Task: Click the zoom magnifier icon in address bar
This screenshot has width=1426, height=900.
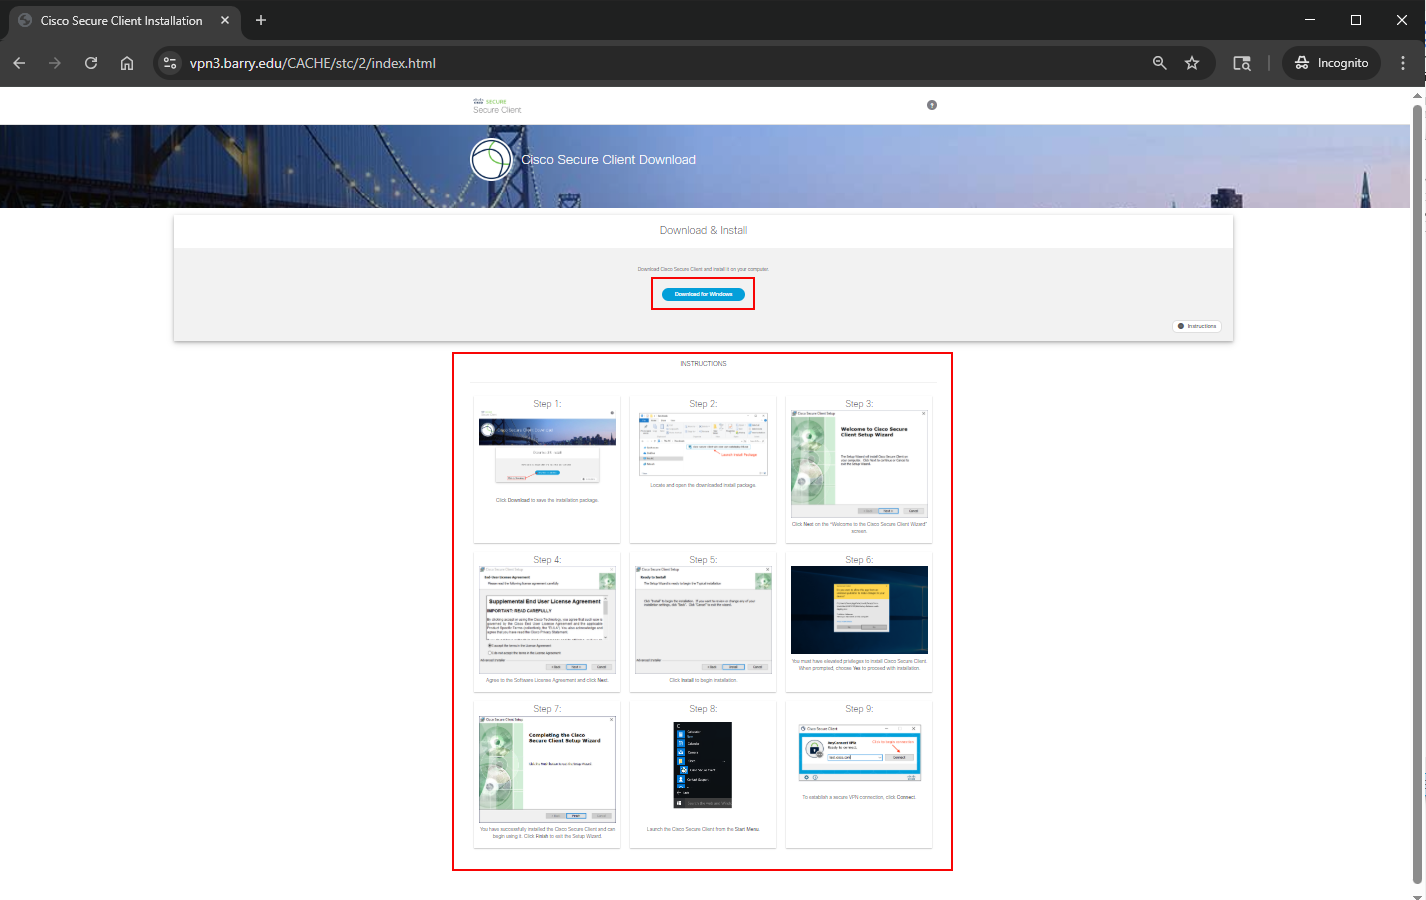Action: 1159,63
